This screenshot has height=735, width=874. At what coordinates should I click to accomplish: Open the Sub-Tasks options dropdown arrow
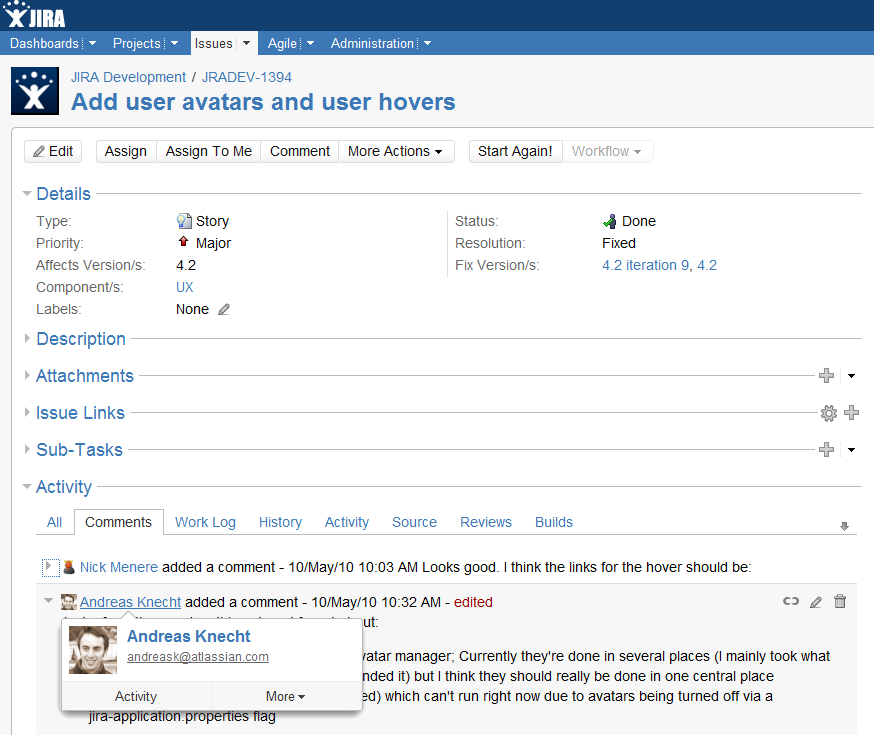851,450
